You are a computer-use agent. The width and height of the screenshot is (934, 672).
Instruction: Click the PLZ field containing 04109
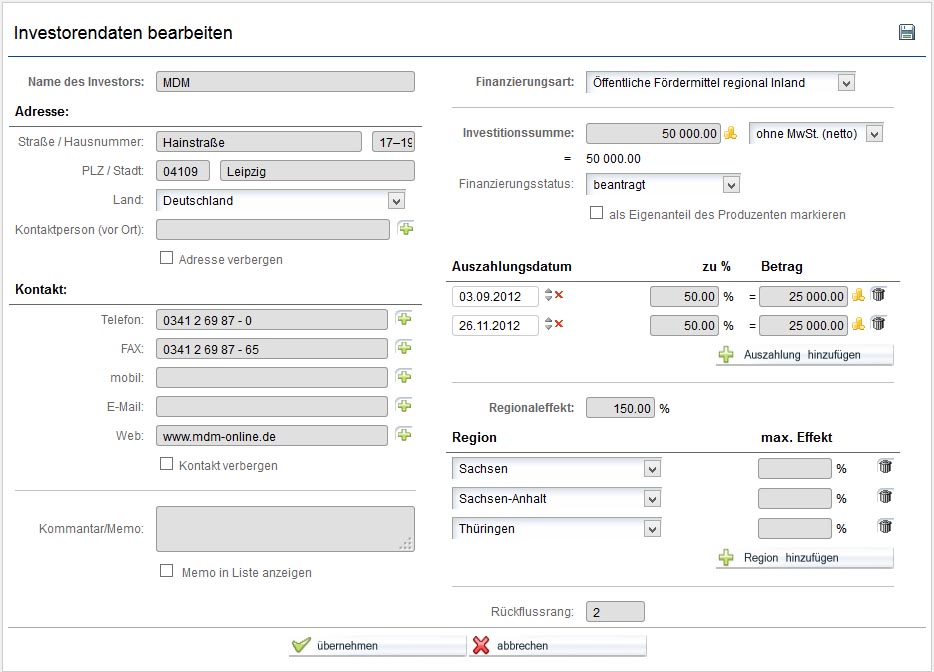tap(183, 172)
